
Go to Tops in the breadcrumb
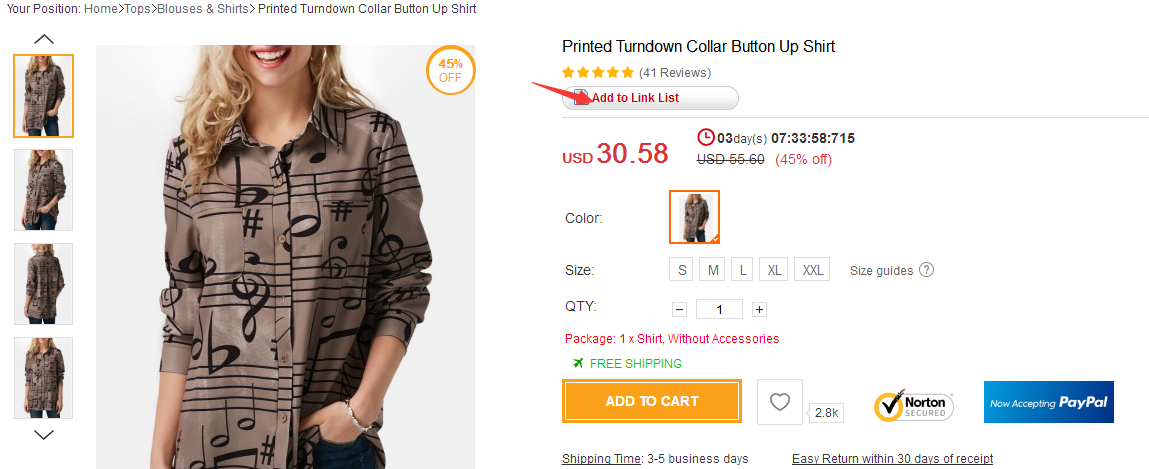point(137,9)
